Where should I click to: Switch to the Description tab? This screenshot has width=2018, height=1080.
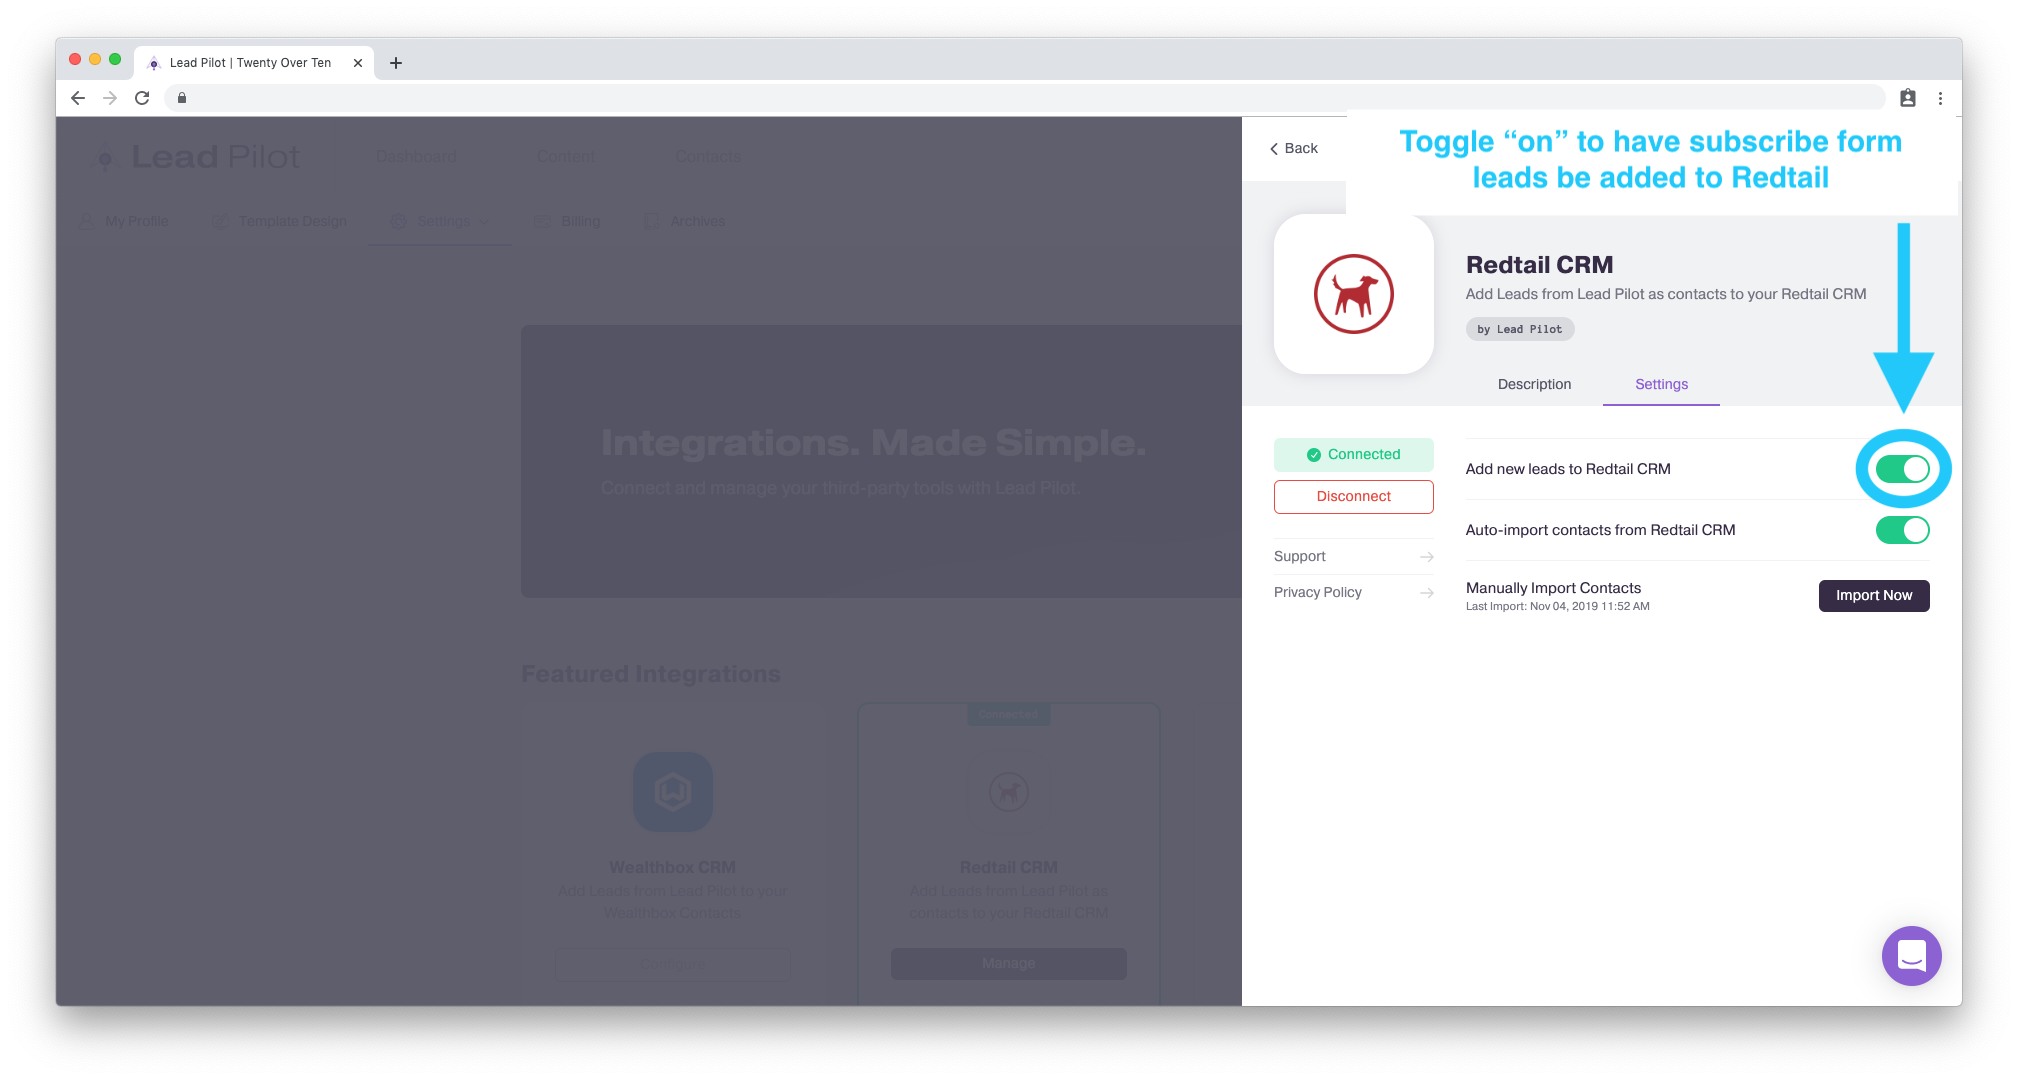1534,384
